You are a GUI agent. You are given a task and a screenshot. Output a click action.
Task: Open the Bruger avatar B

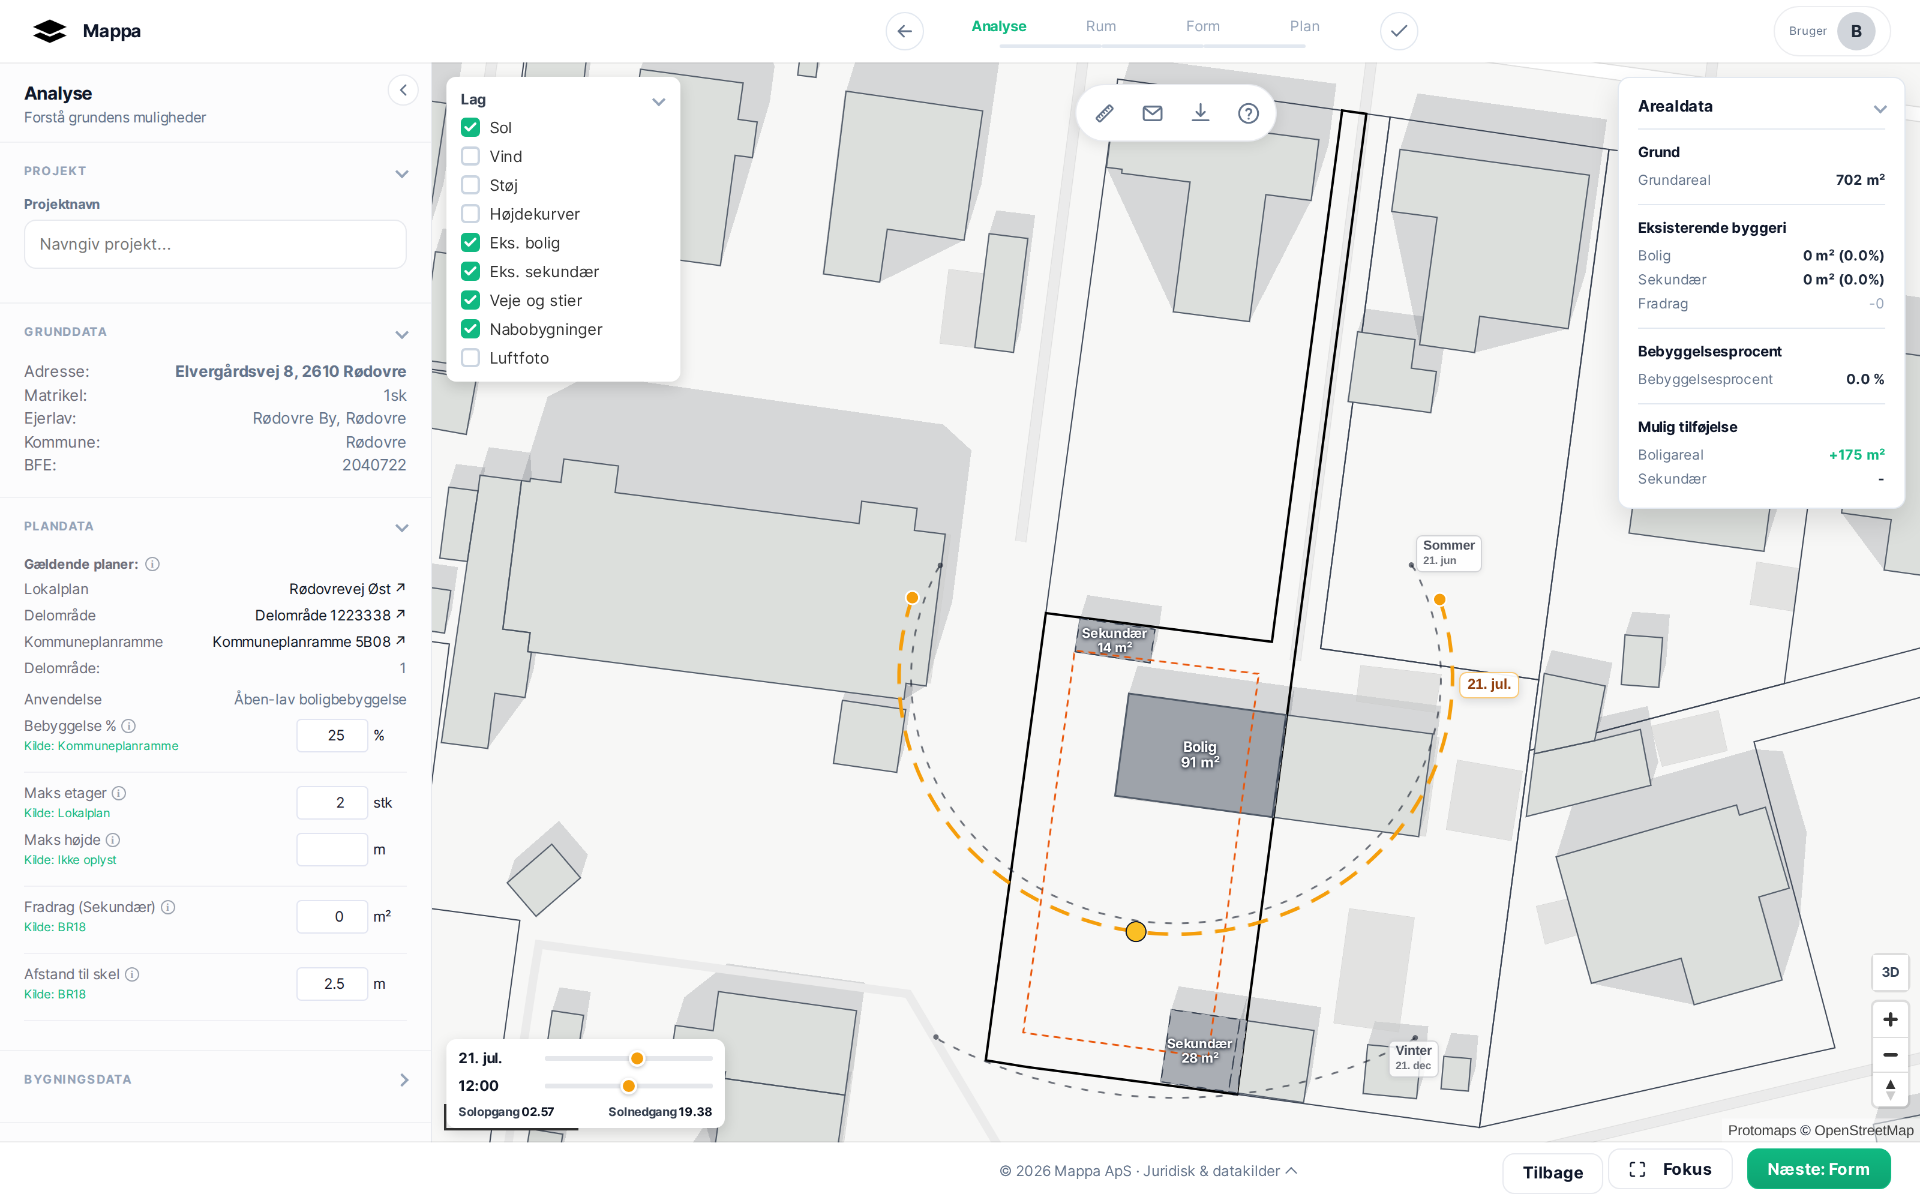(x=1856, y=31)
